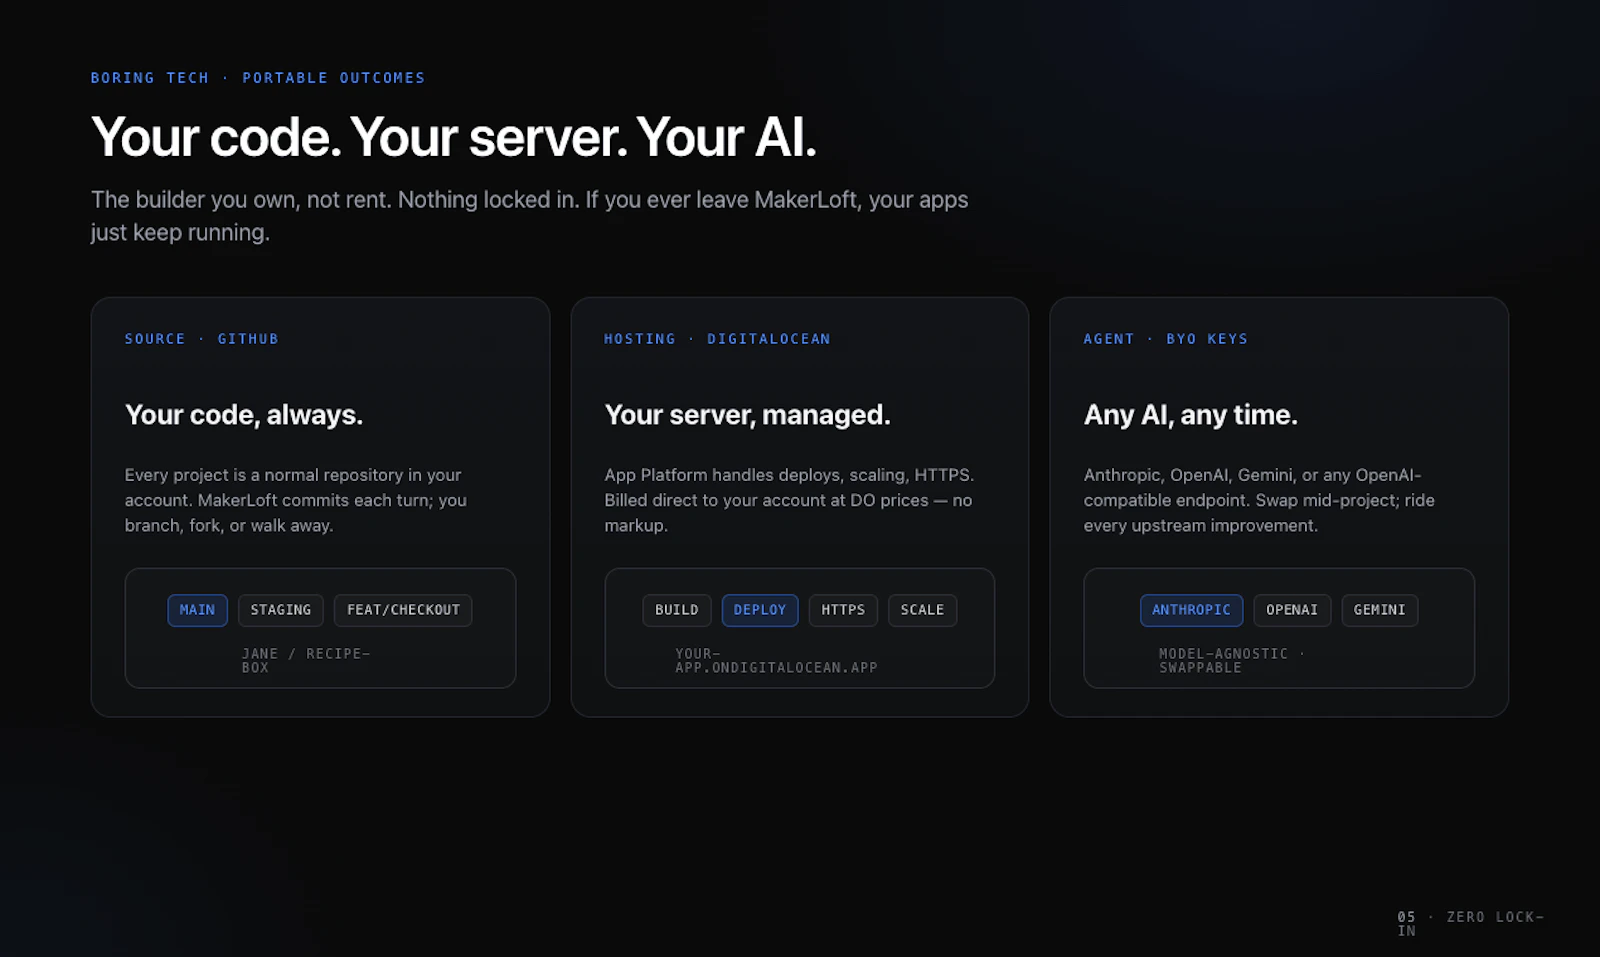Click the 'App Platform handles deploys' description
This screenshot has width=1600, height=957.
[789, 500]
